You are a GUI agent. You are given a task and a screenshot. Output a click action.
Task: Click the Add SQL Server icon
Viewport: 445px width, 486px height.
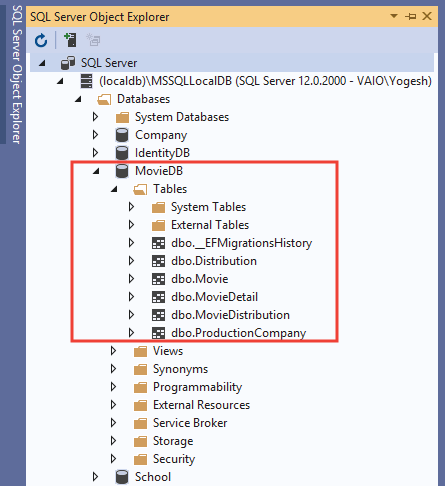70,40
